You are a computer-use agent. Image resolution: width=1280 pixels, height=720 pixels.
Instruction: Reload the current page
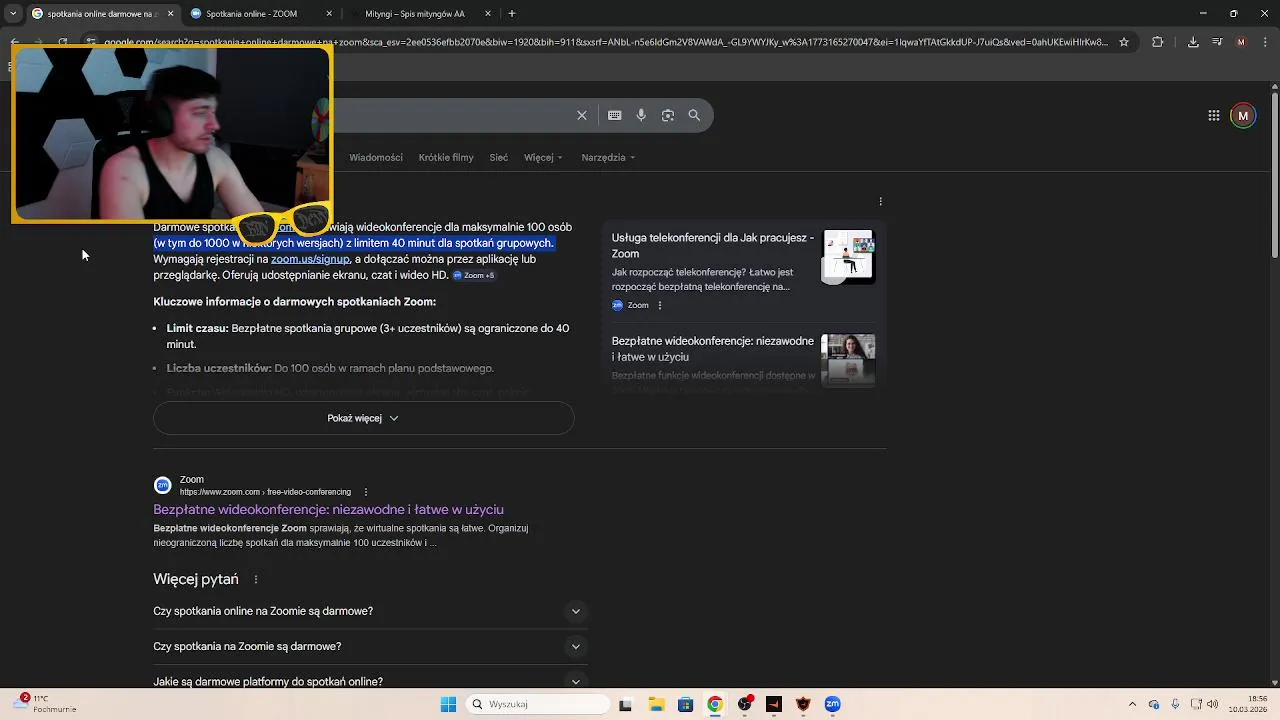[x=63, y=42]
